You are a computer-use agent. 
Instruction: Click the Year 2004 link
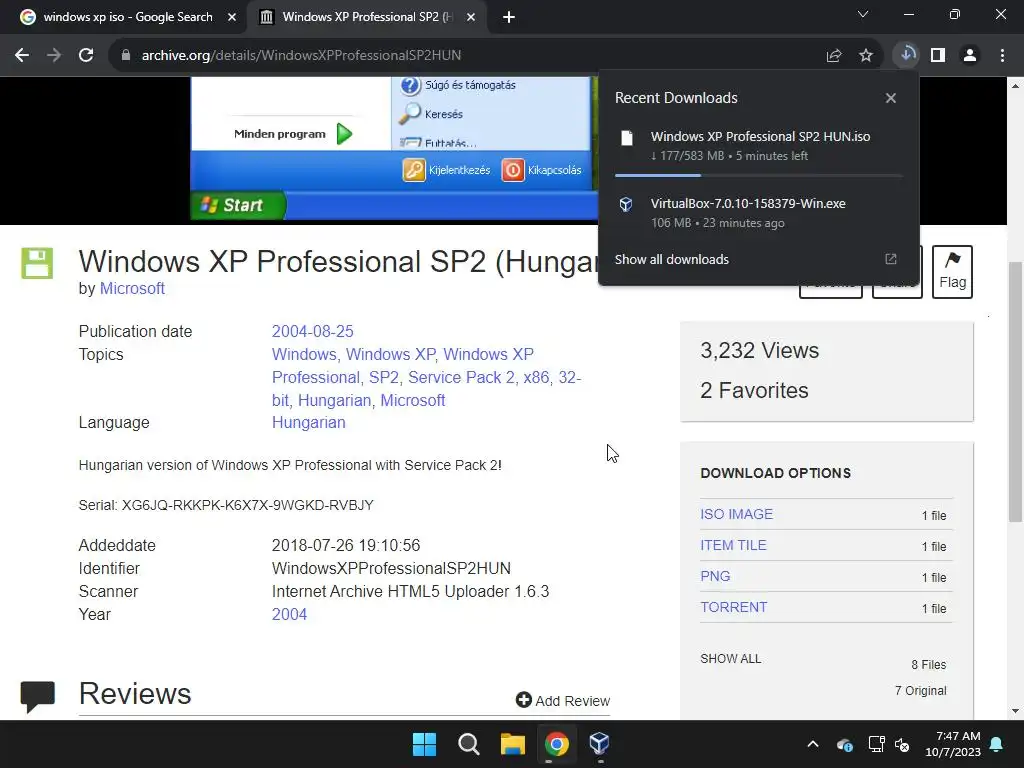289,615
